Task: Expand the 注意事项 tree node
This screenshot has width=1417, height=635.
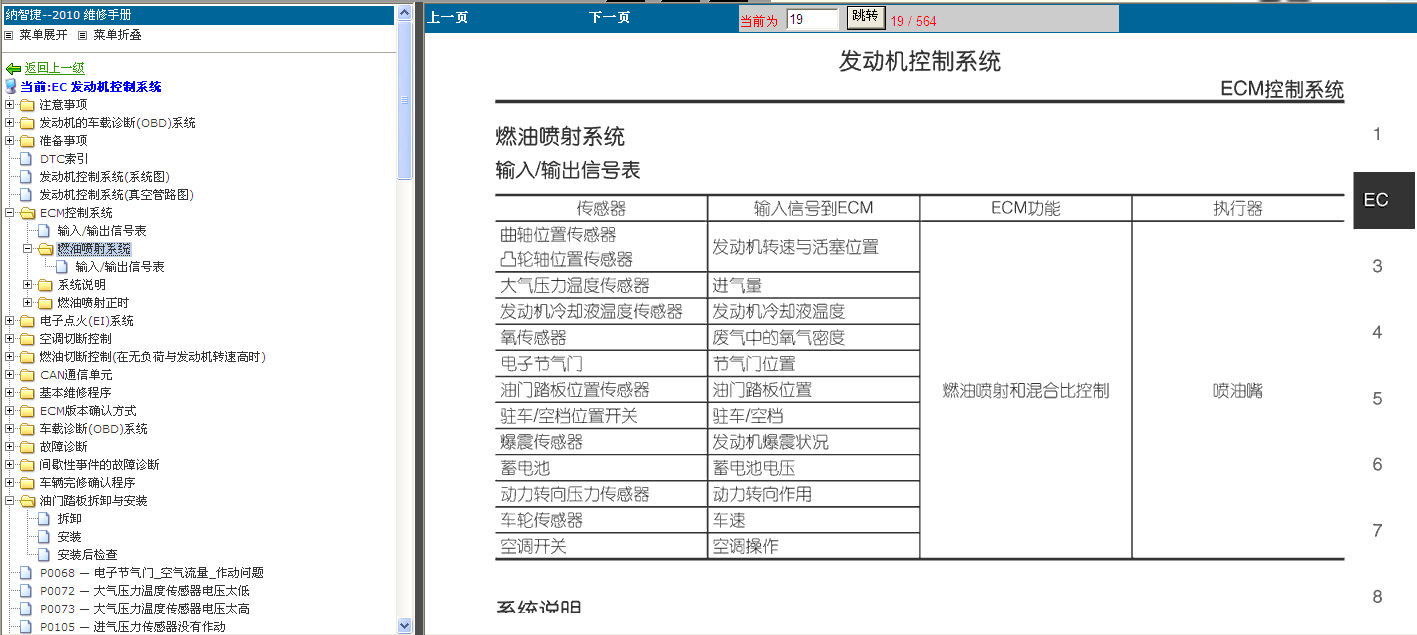Action: click(10, 105)
